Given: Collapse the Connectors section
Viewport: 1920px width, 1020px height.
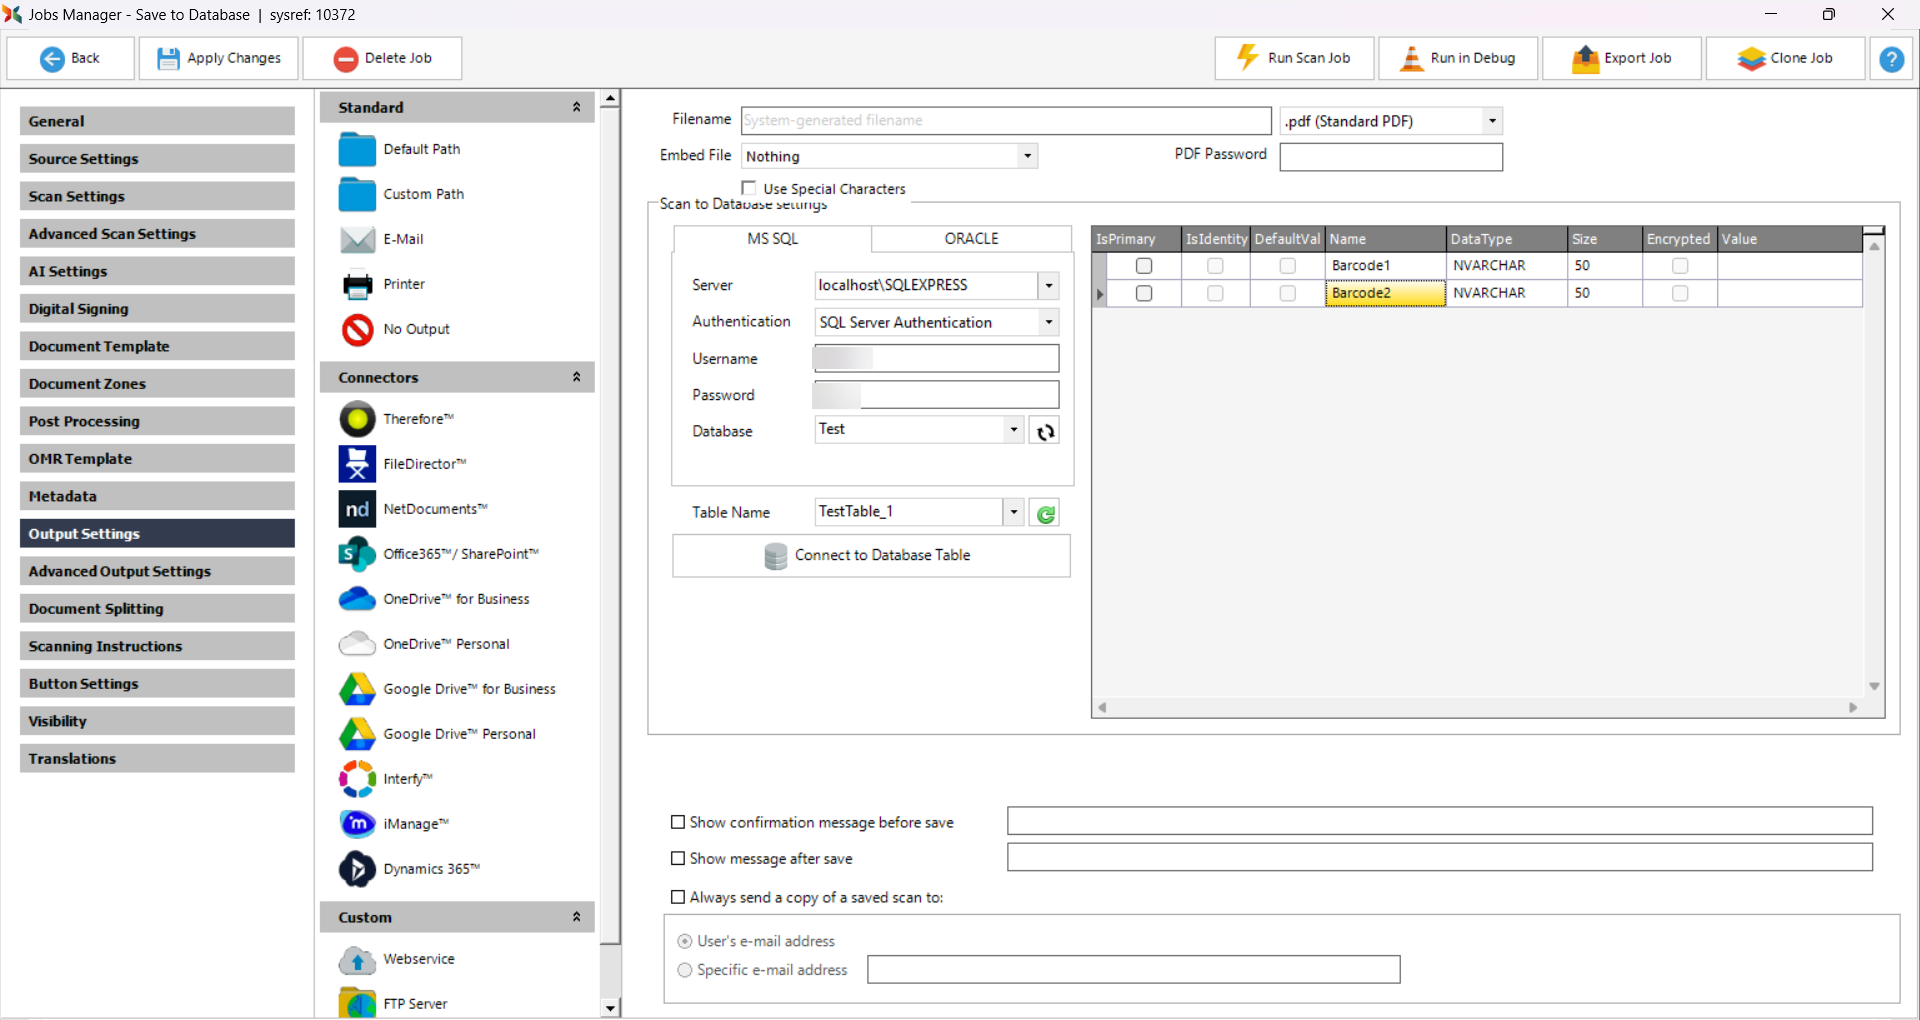Looking at the screenshot, I should tap(576, 377).
